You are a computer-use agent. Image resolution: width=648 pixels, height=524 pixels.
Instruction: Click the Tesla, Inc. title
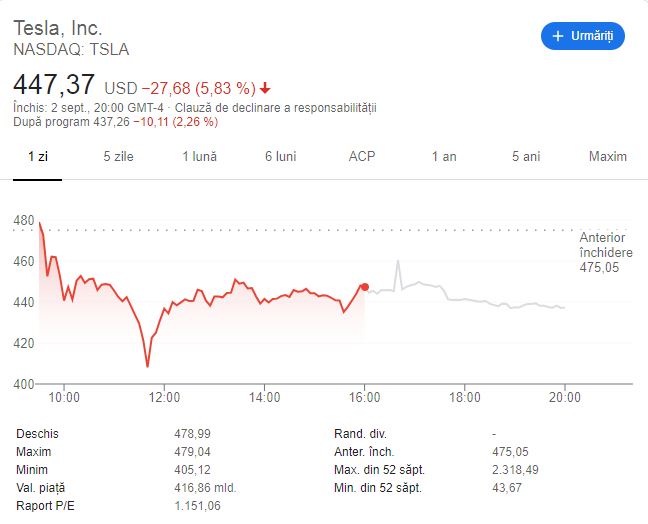(x=58, y=28)
